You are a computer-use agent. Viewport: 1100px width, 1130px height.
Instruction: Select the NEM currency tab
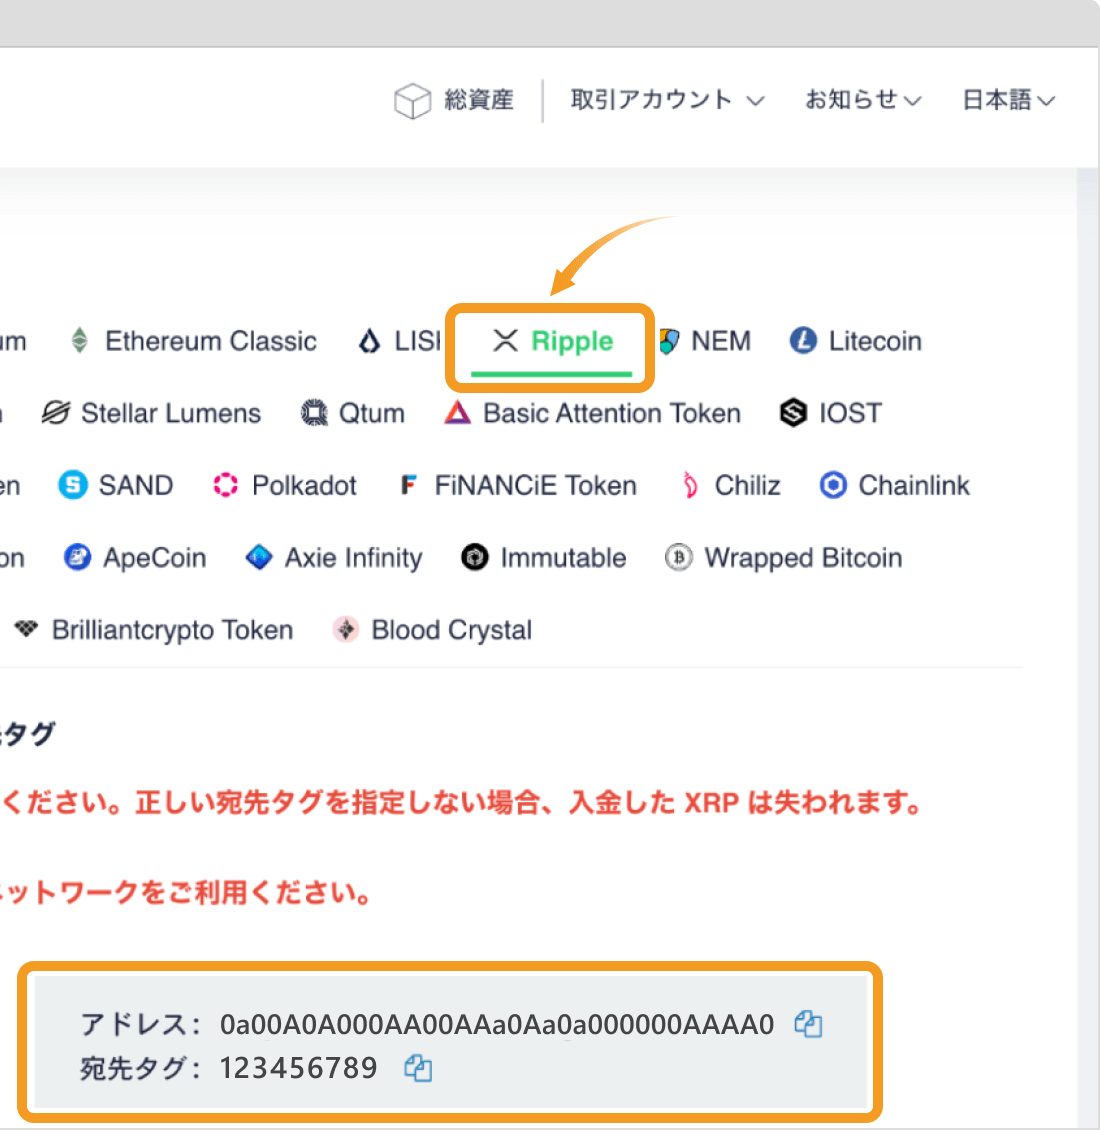[x=706, y=341]
